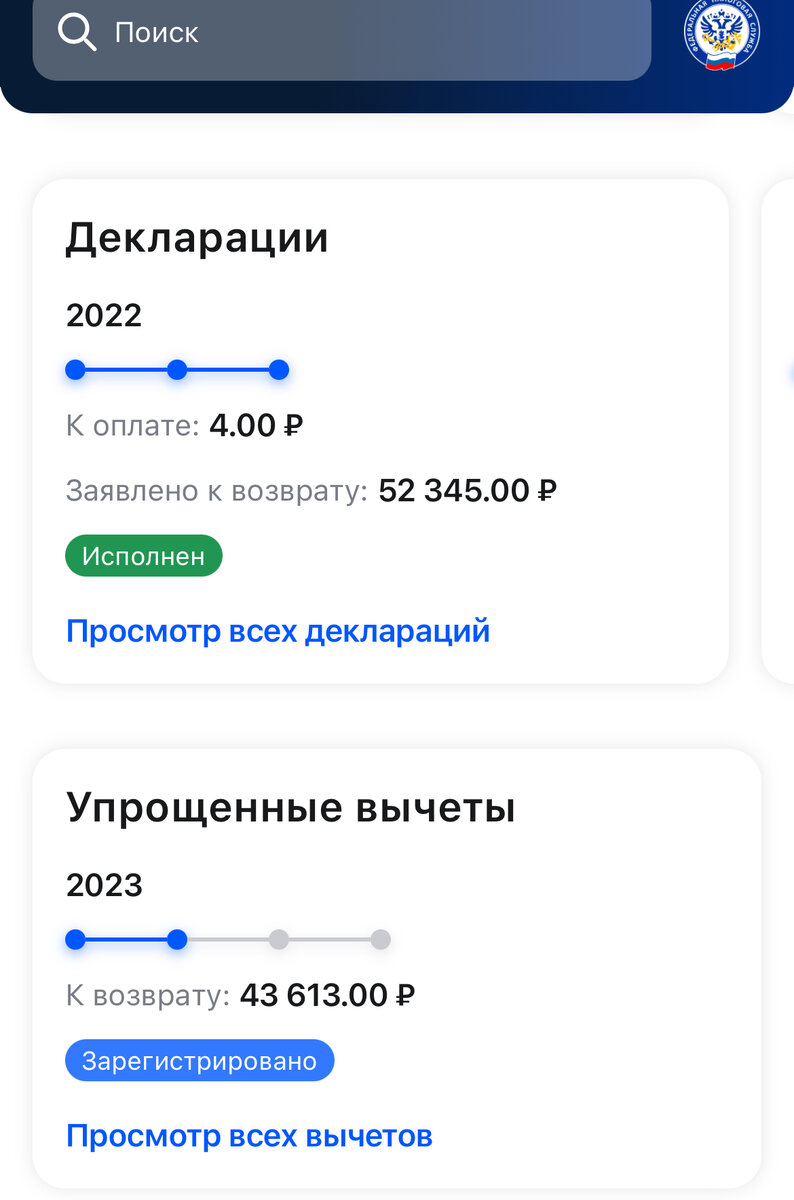Select first step dot of 2023 deduction

point(75,940)
